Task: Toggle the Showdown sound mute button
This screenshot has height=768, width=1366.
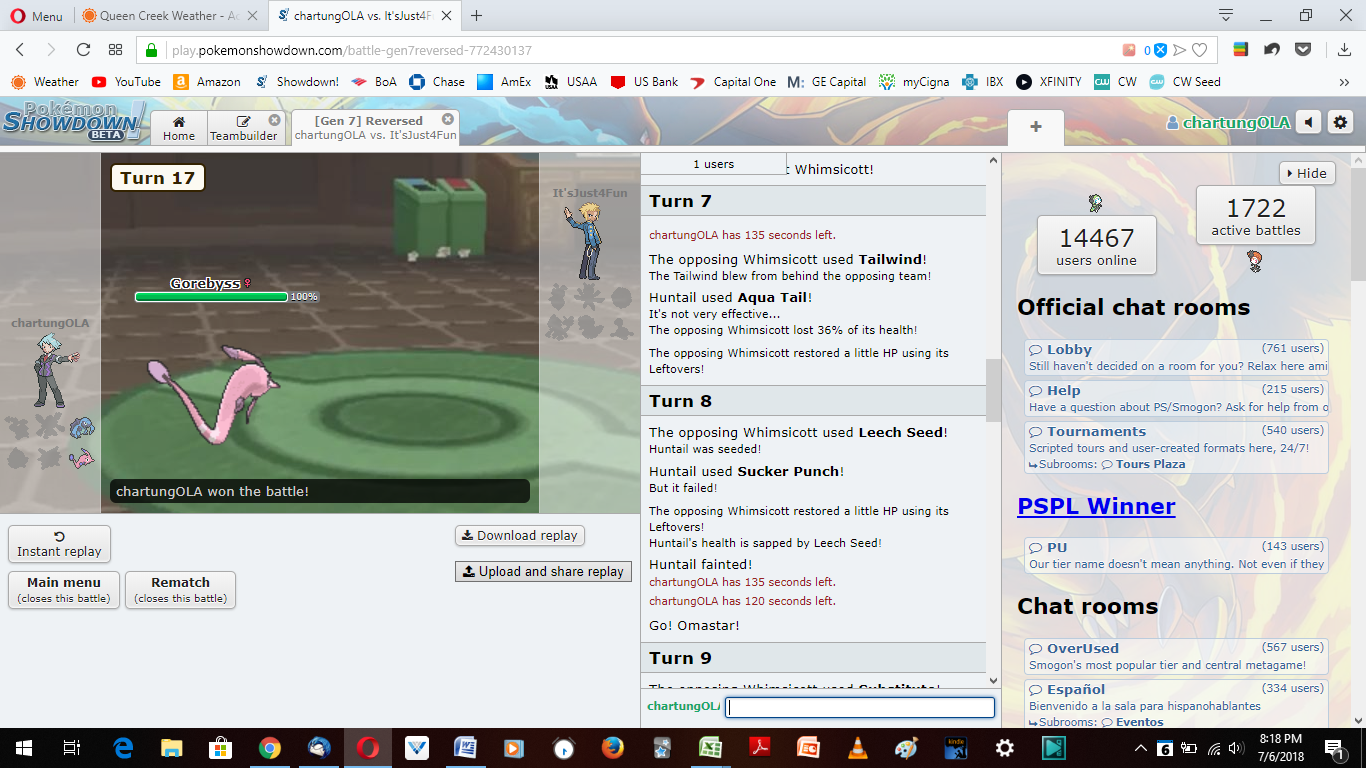Action: click(x=1309, y=123)
